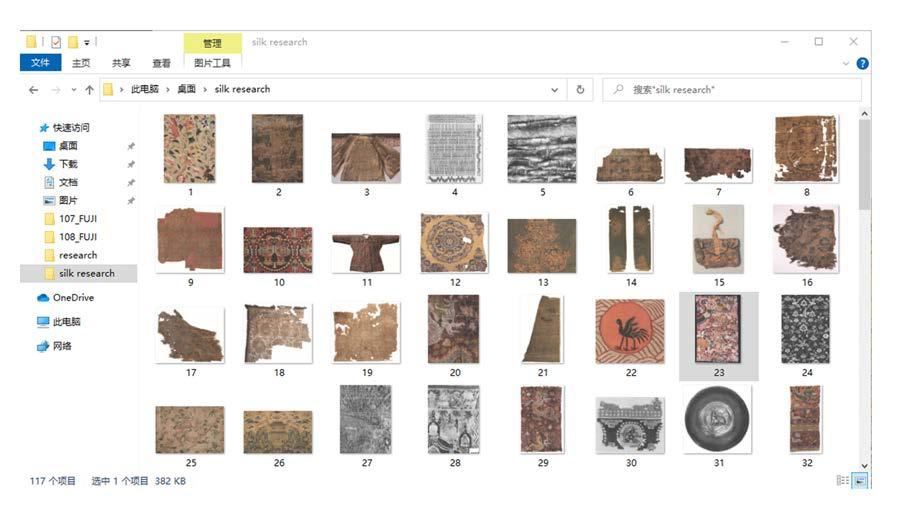
Task: Open the 107_FUJI folder
Action: [78, 219]
